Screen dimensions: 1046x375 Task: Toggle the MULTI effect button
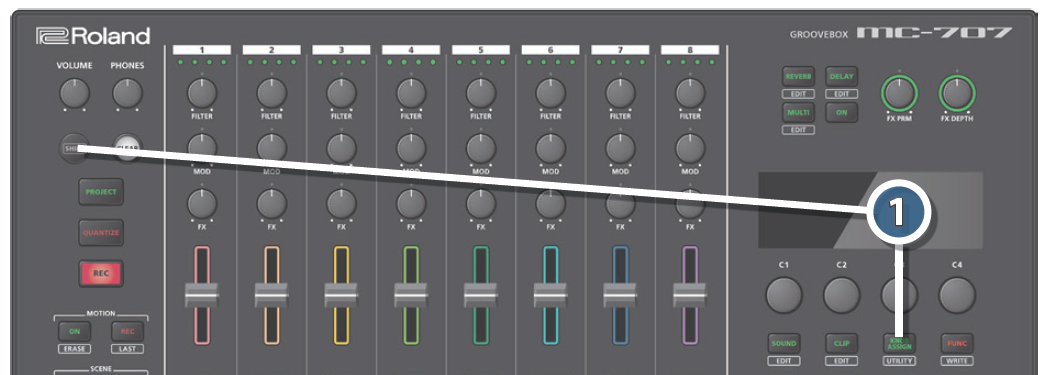click(799, 112)
